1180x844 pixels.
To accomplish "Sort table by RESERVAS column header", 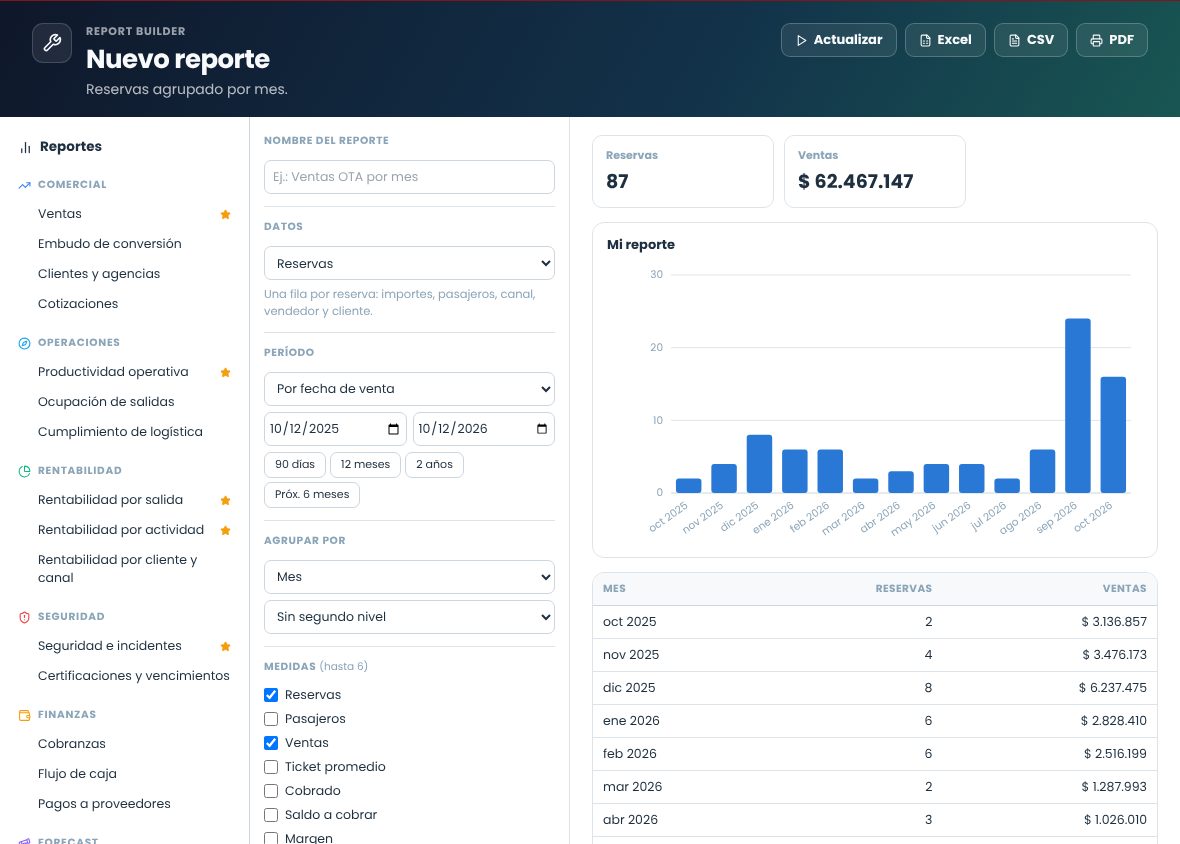I will click(x=903, y=589).
